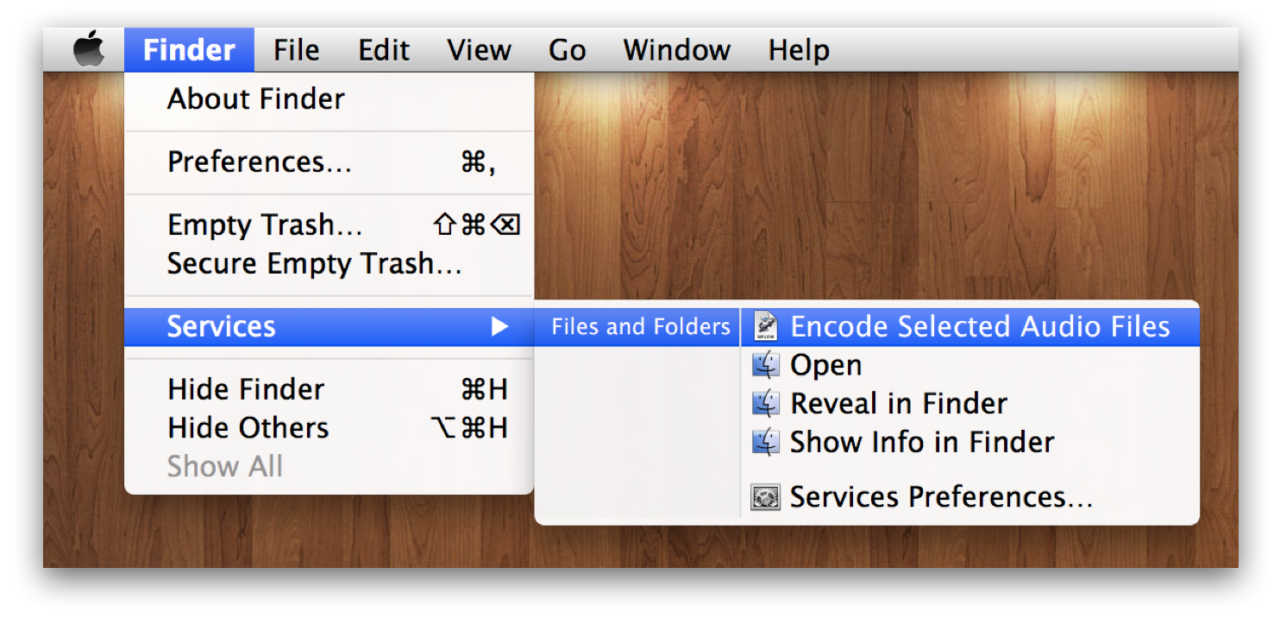Open the Go menu
This screenshot has width=1280, height=618.
567,50
